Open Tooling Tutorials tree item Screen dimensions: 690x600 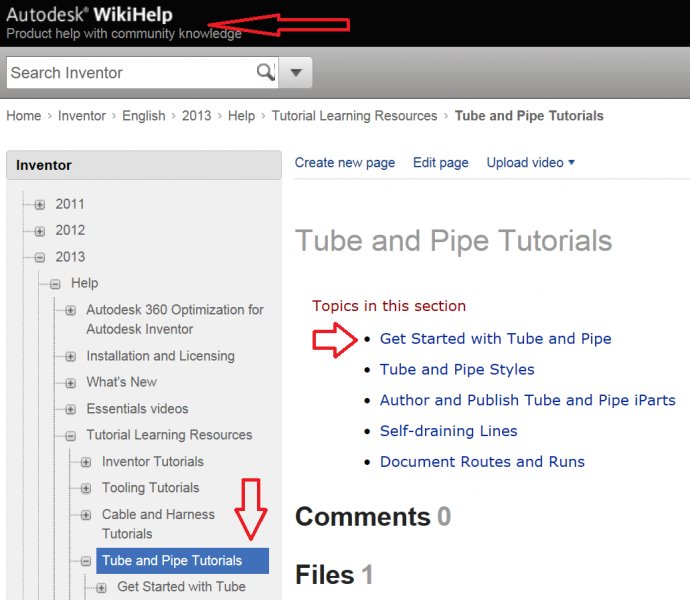[150, 488]
